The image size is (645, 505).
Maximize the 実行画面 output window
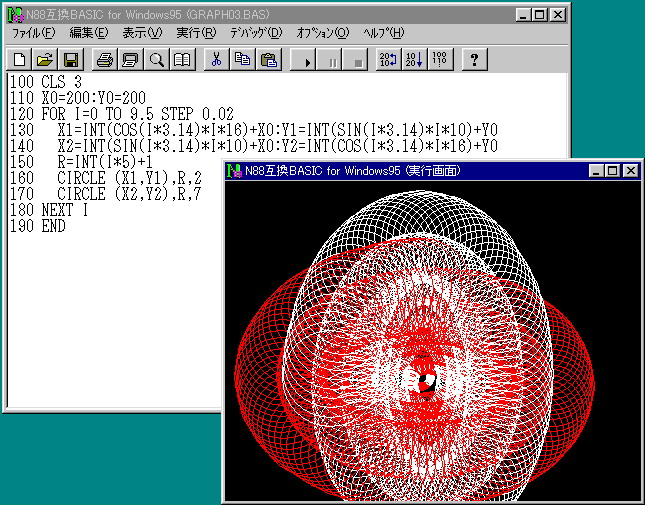pyautogui.click(x=612, y=171)
